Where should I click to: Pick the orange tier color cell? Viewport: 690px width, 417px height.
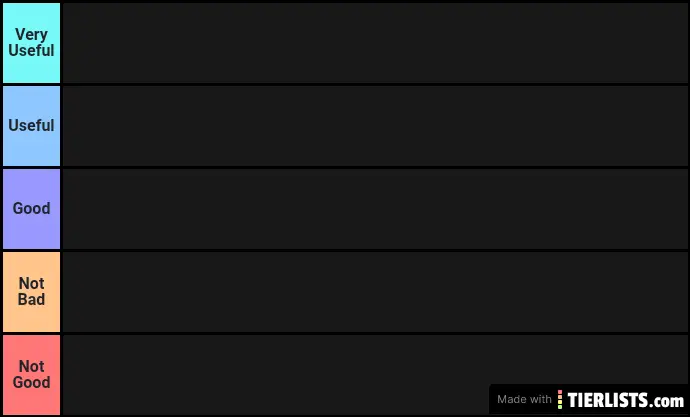[31, 292]
